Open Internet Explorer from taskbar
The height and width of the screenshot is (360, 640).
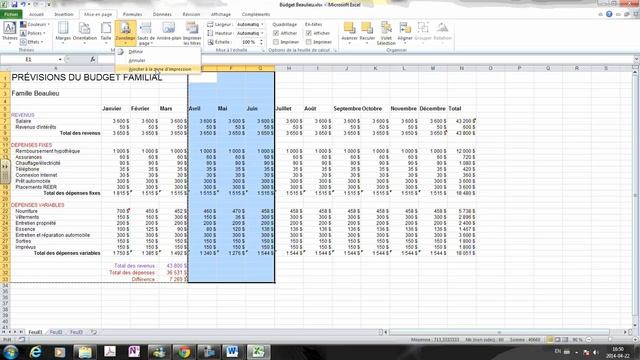[x=36, y=352]
